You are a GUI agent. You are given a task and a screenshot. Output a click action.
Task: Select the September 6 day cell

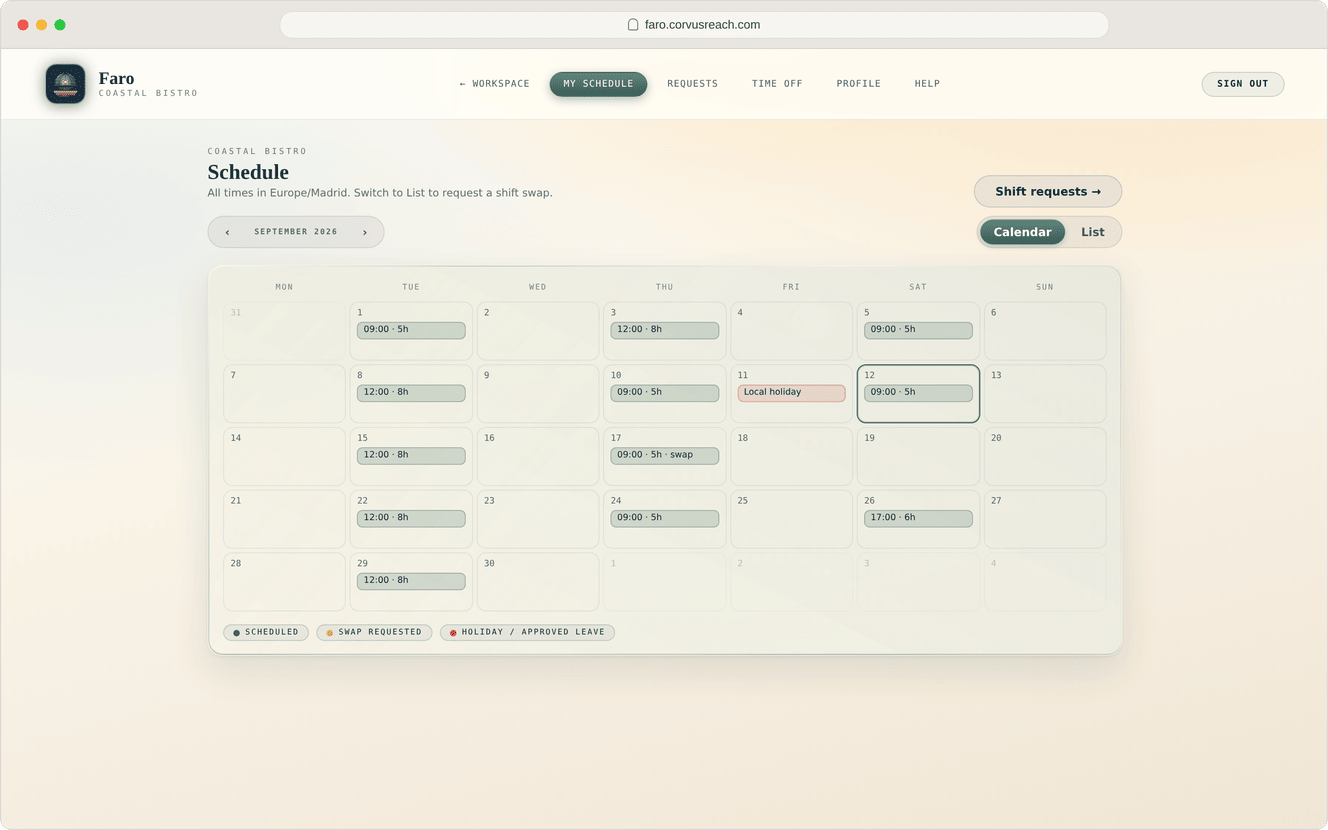click(x=1045, y=331)
